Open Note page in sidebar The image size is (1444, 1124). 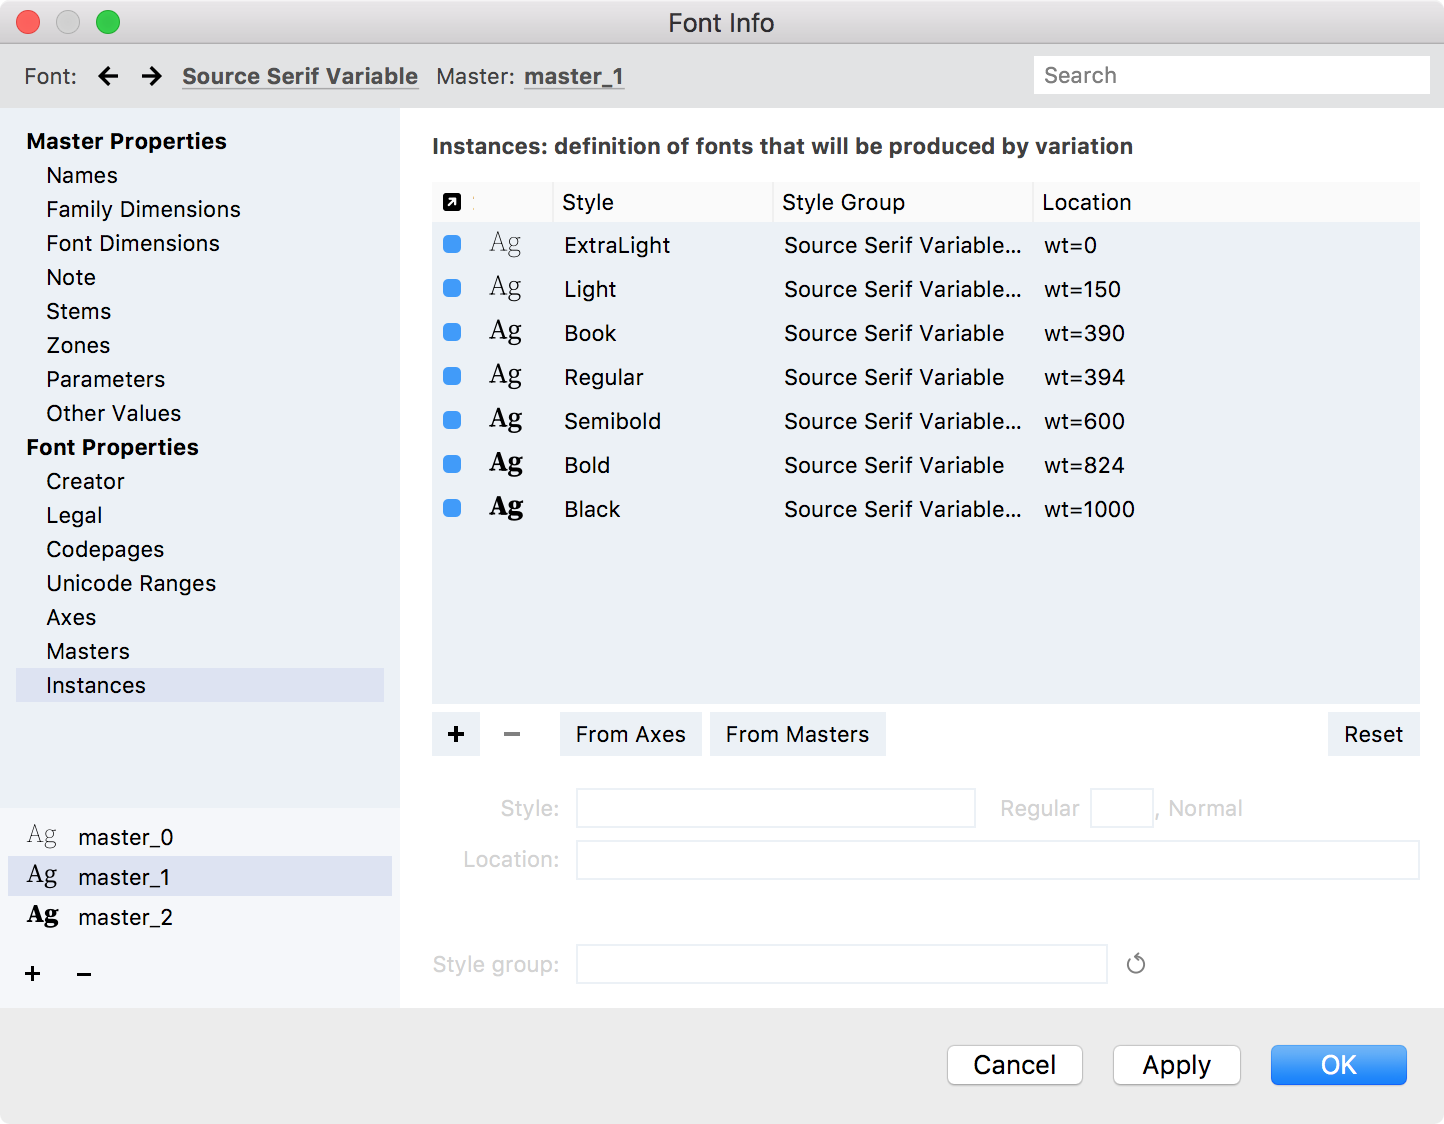tap(71, 277)
